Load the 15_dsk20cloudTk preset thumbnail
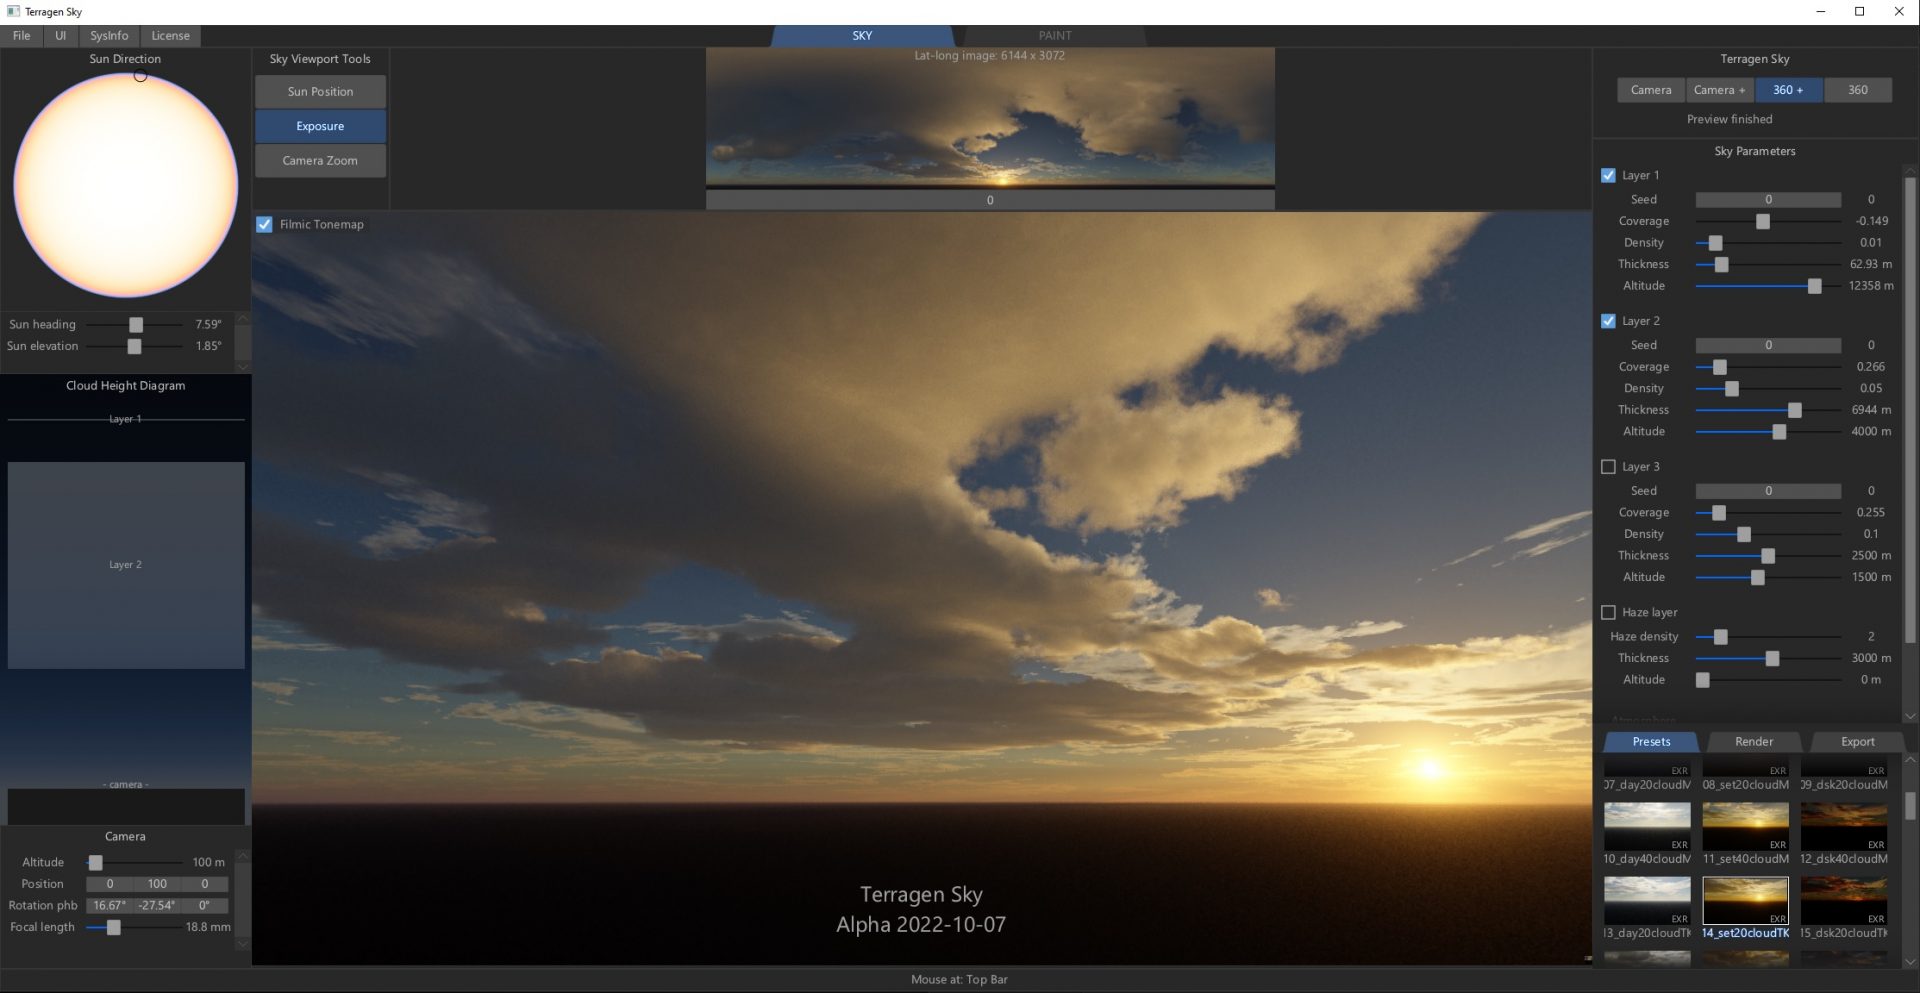1920x993 pixels. click(1844, 901)
